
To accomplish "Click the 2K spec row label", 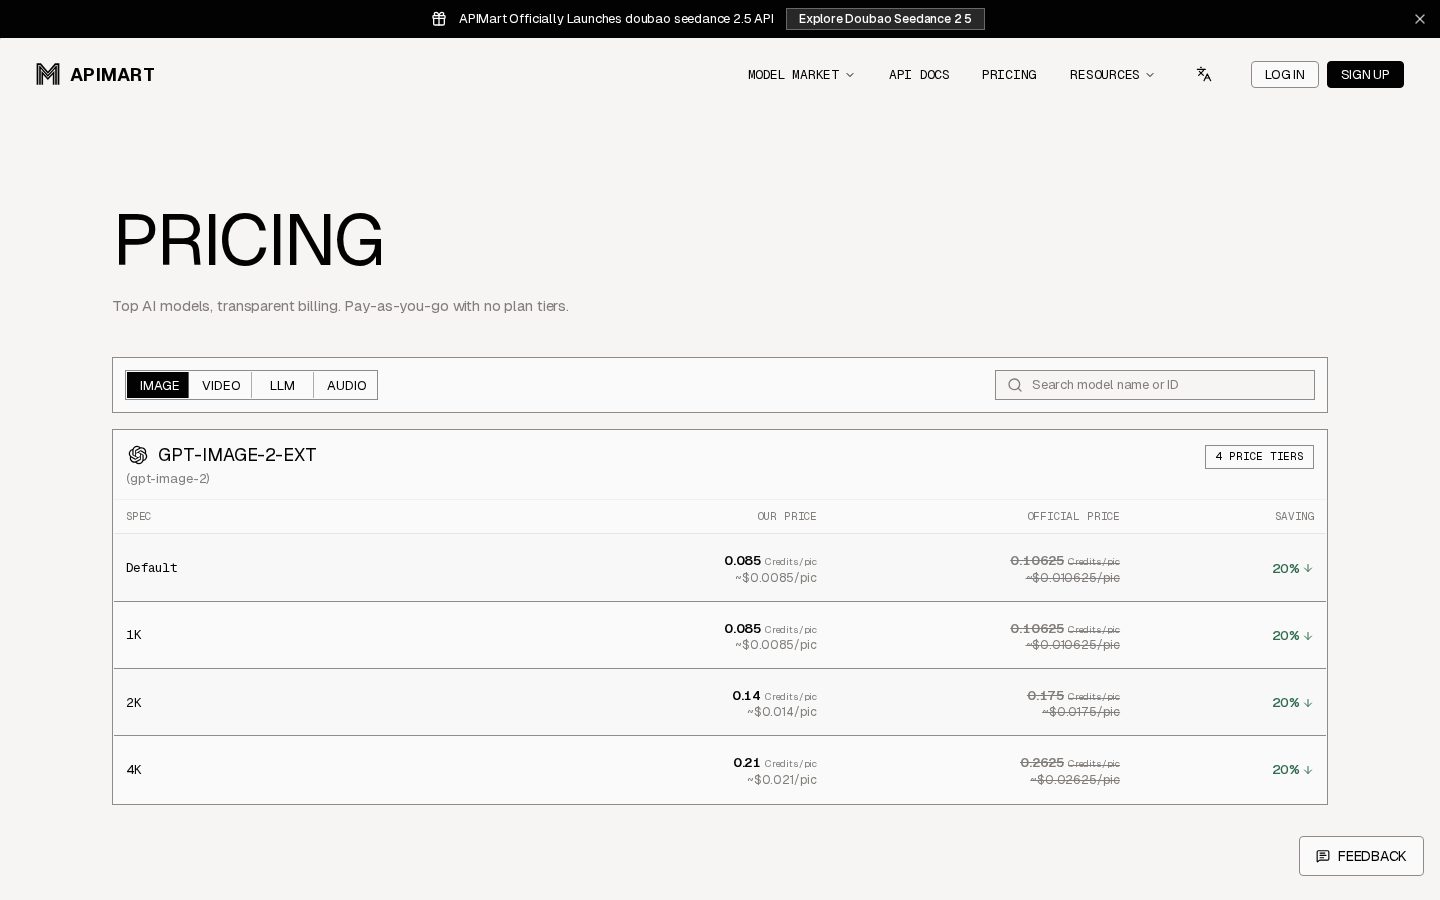I will click(x=134, y=703).
